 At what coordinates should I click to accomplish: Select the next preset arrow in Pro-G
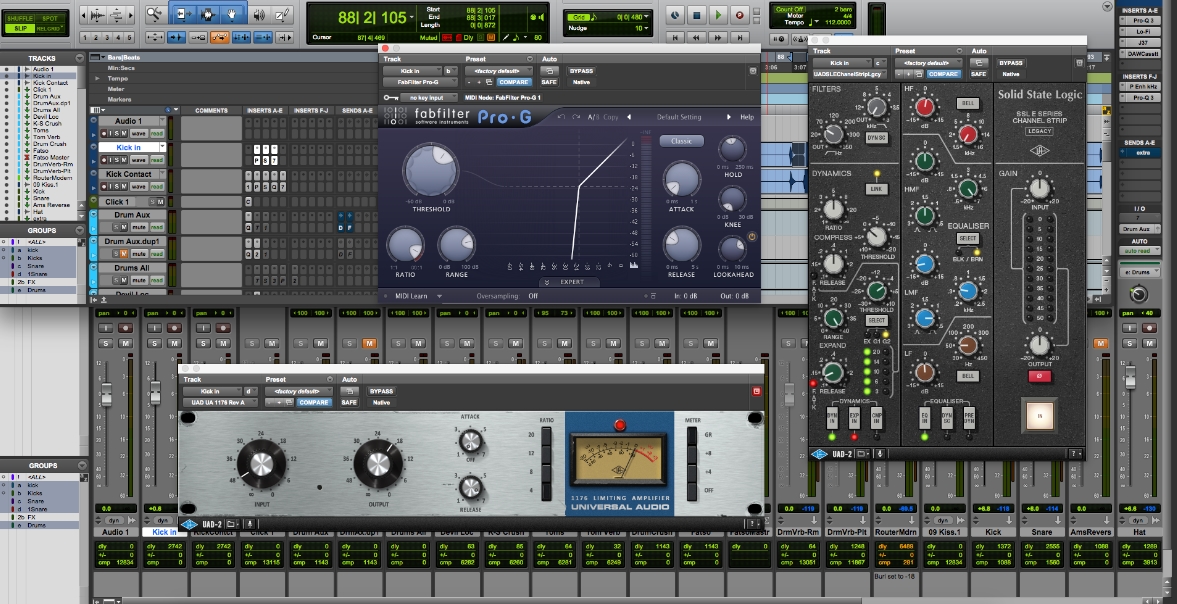728,117
